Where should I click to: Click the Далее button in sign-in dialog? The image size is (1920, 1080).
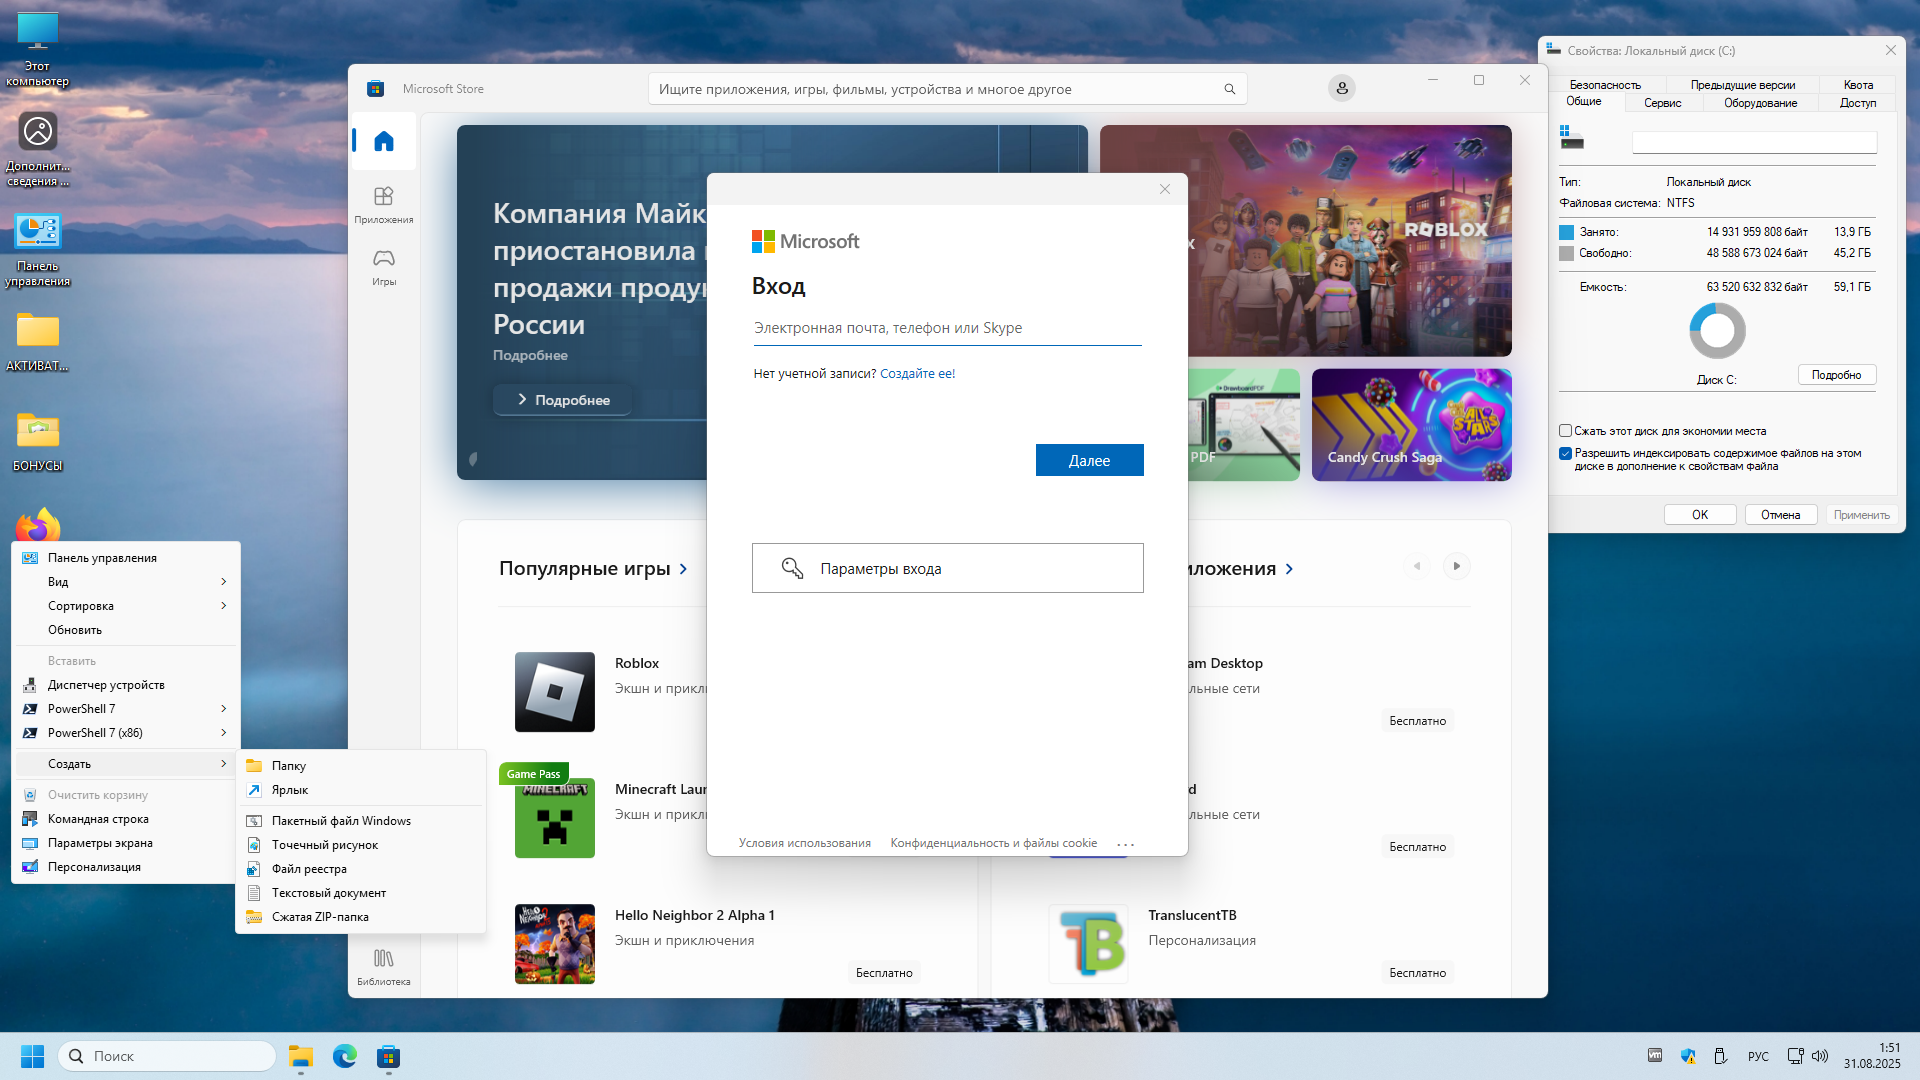(1089, 460)
